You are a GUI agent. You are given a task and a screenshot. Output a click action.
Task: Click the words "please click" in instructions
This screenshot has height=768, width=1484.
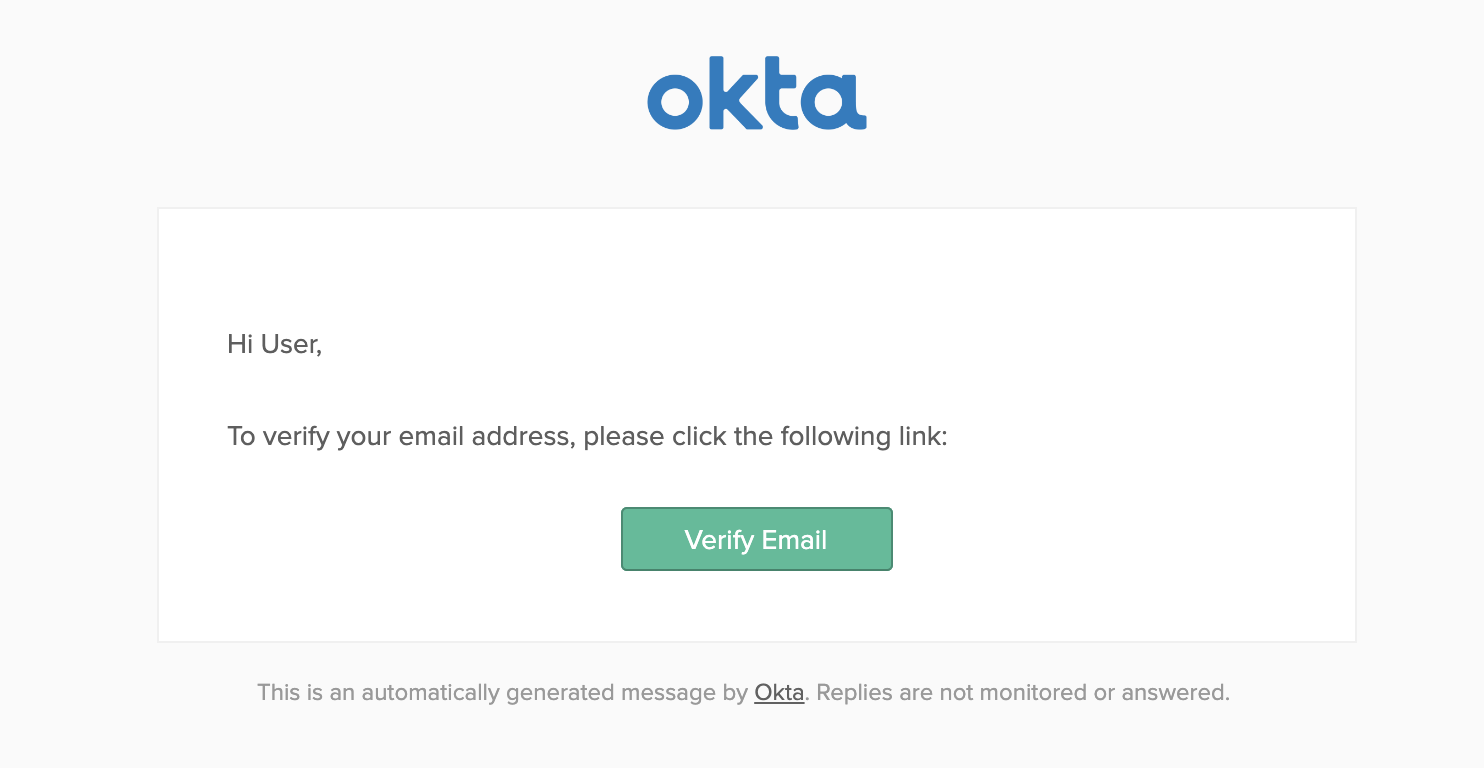655,437
